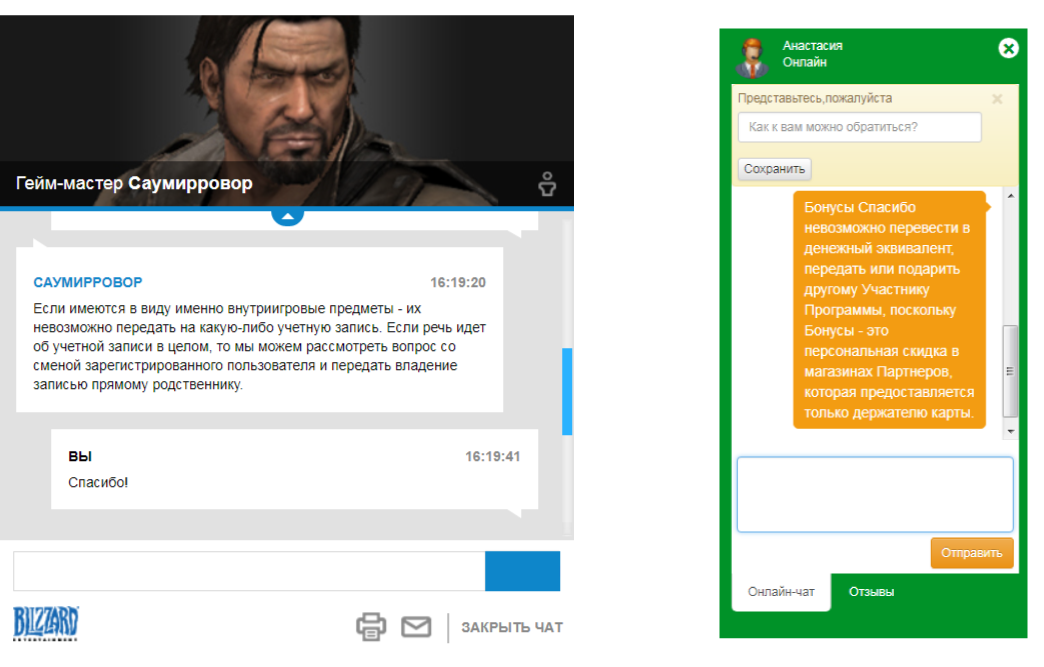Click the Blizzard logo
The width and height of the screenshot is (1044, 667).
coord(46,624)
